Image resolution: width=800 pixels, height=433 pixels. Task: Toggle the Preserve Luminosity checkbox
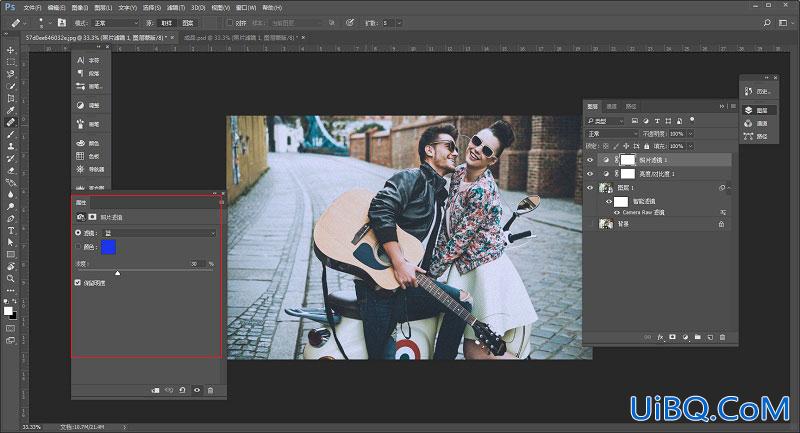tap(78, 283)
